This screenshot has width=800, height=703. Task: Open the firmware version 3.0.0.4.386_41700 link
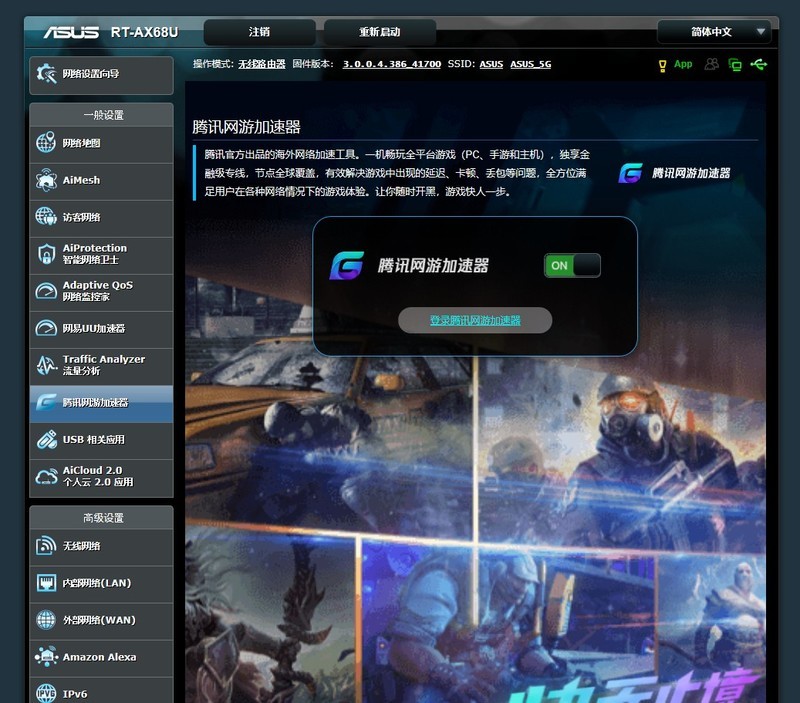390,63
